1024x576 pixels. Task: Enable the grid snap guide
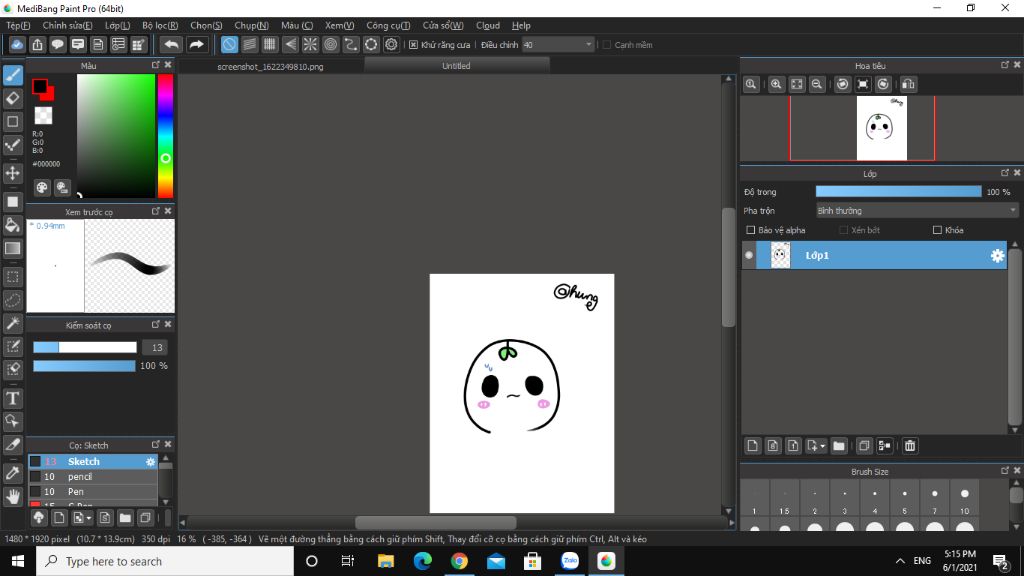click(270, 44)
